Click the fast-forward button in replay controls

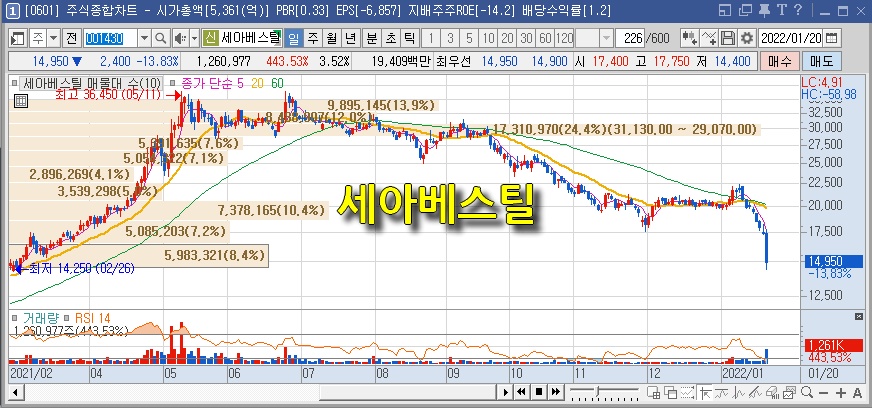pos(556,392)
